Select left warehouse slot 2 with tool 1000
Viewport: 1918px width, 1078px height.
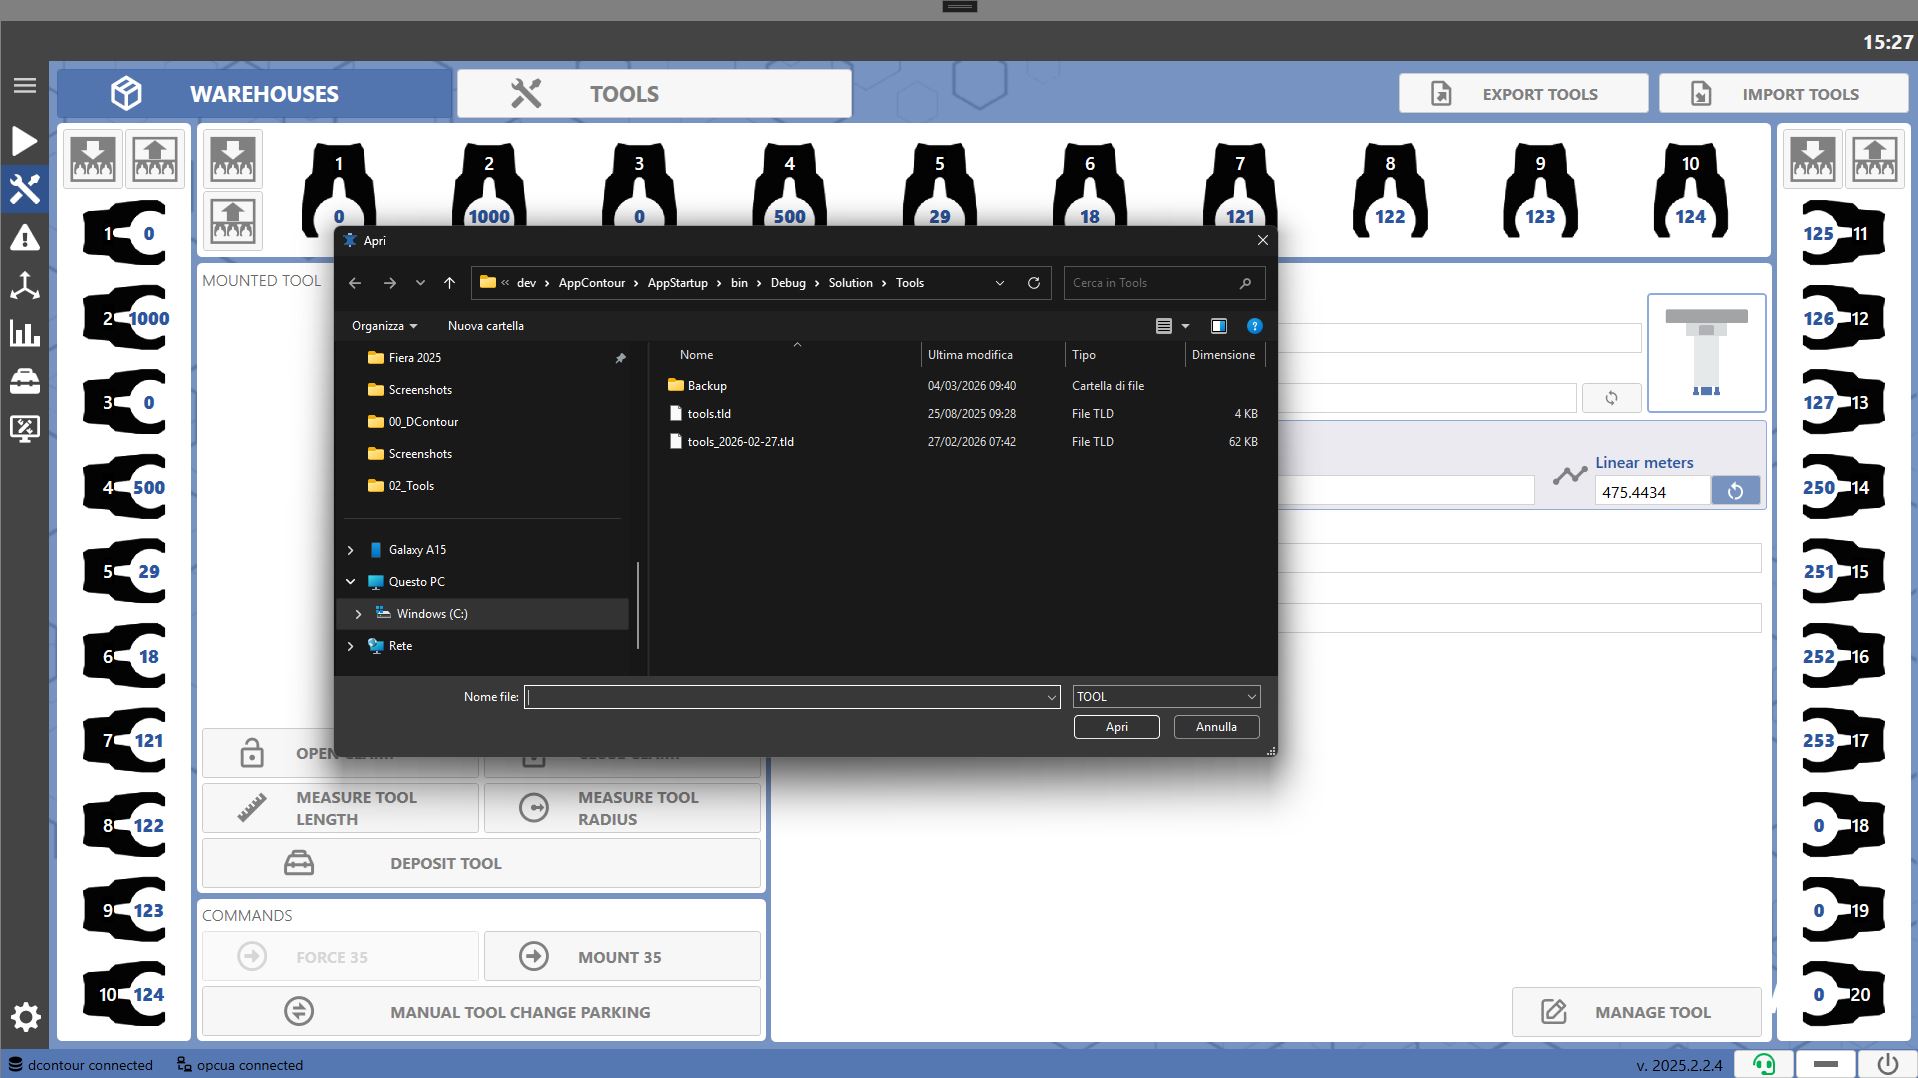pyautogui.click(x=125, y=318)
